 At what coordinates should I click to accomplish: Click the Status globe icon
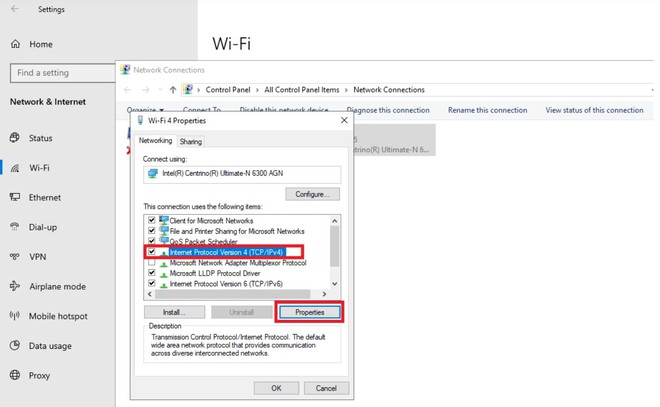15,138
